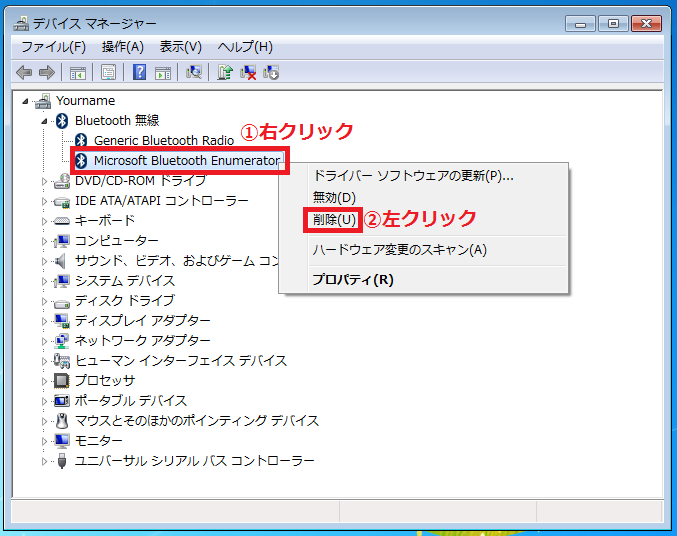Click the Generic Bluetooth Radio icon
Viewport: 677px width, 536px height.
pos(81,140)
